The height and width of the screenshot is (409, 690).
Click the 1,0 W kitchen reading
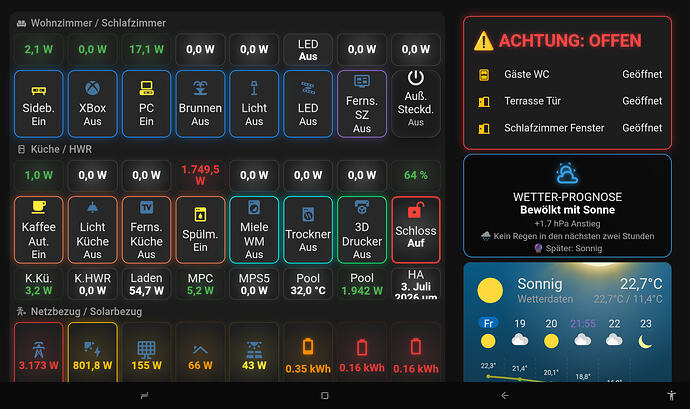click(x=39, y=175)
